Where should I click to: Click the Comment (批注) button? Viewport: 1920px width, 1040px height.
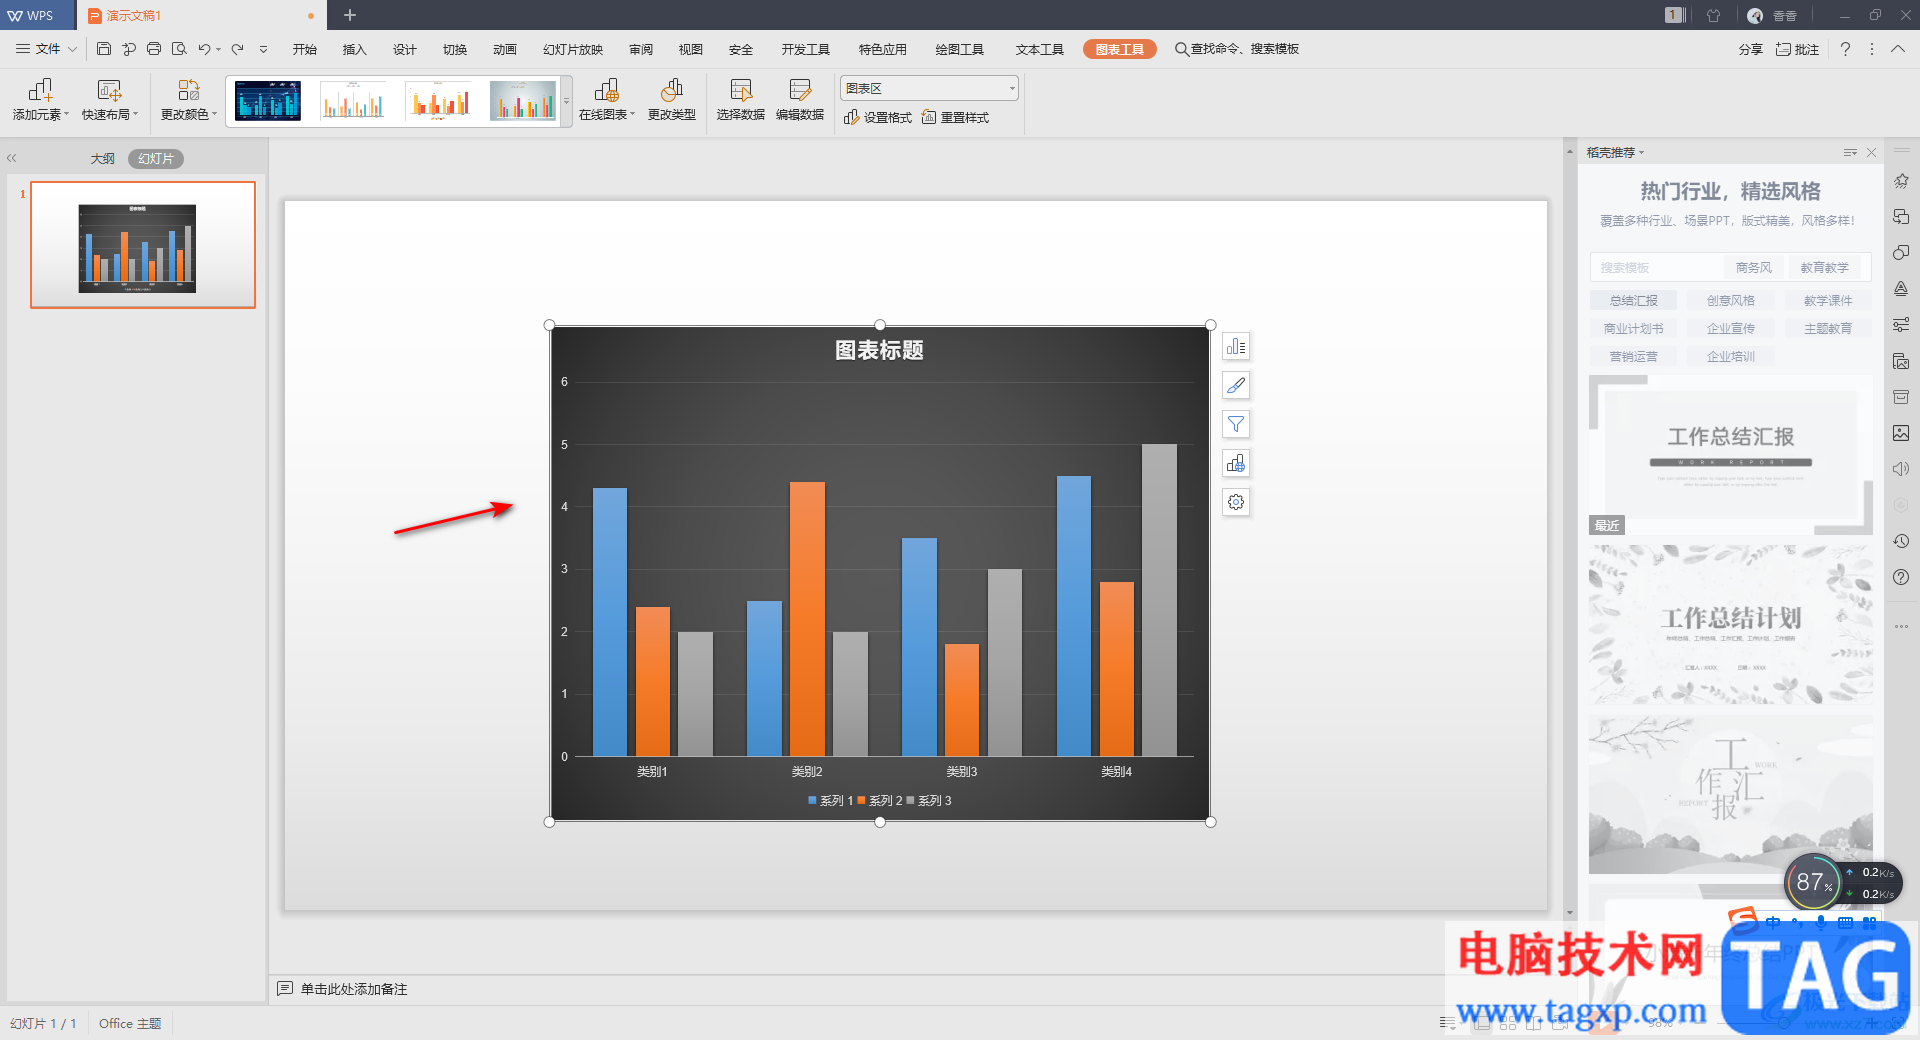click(x=1797, y=49)
